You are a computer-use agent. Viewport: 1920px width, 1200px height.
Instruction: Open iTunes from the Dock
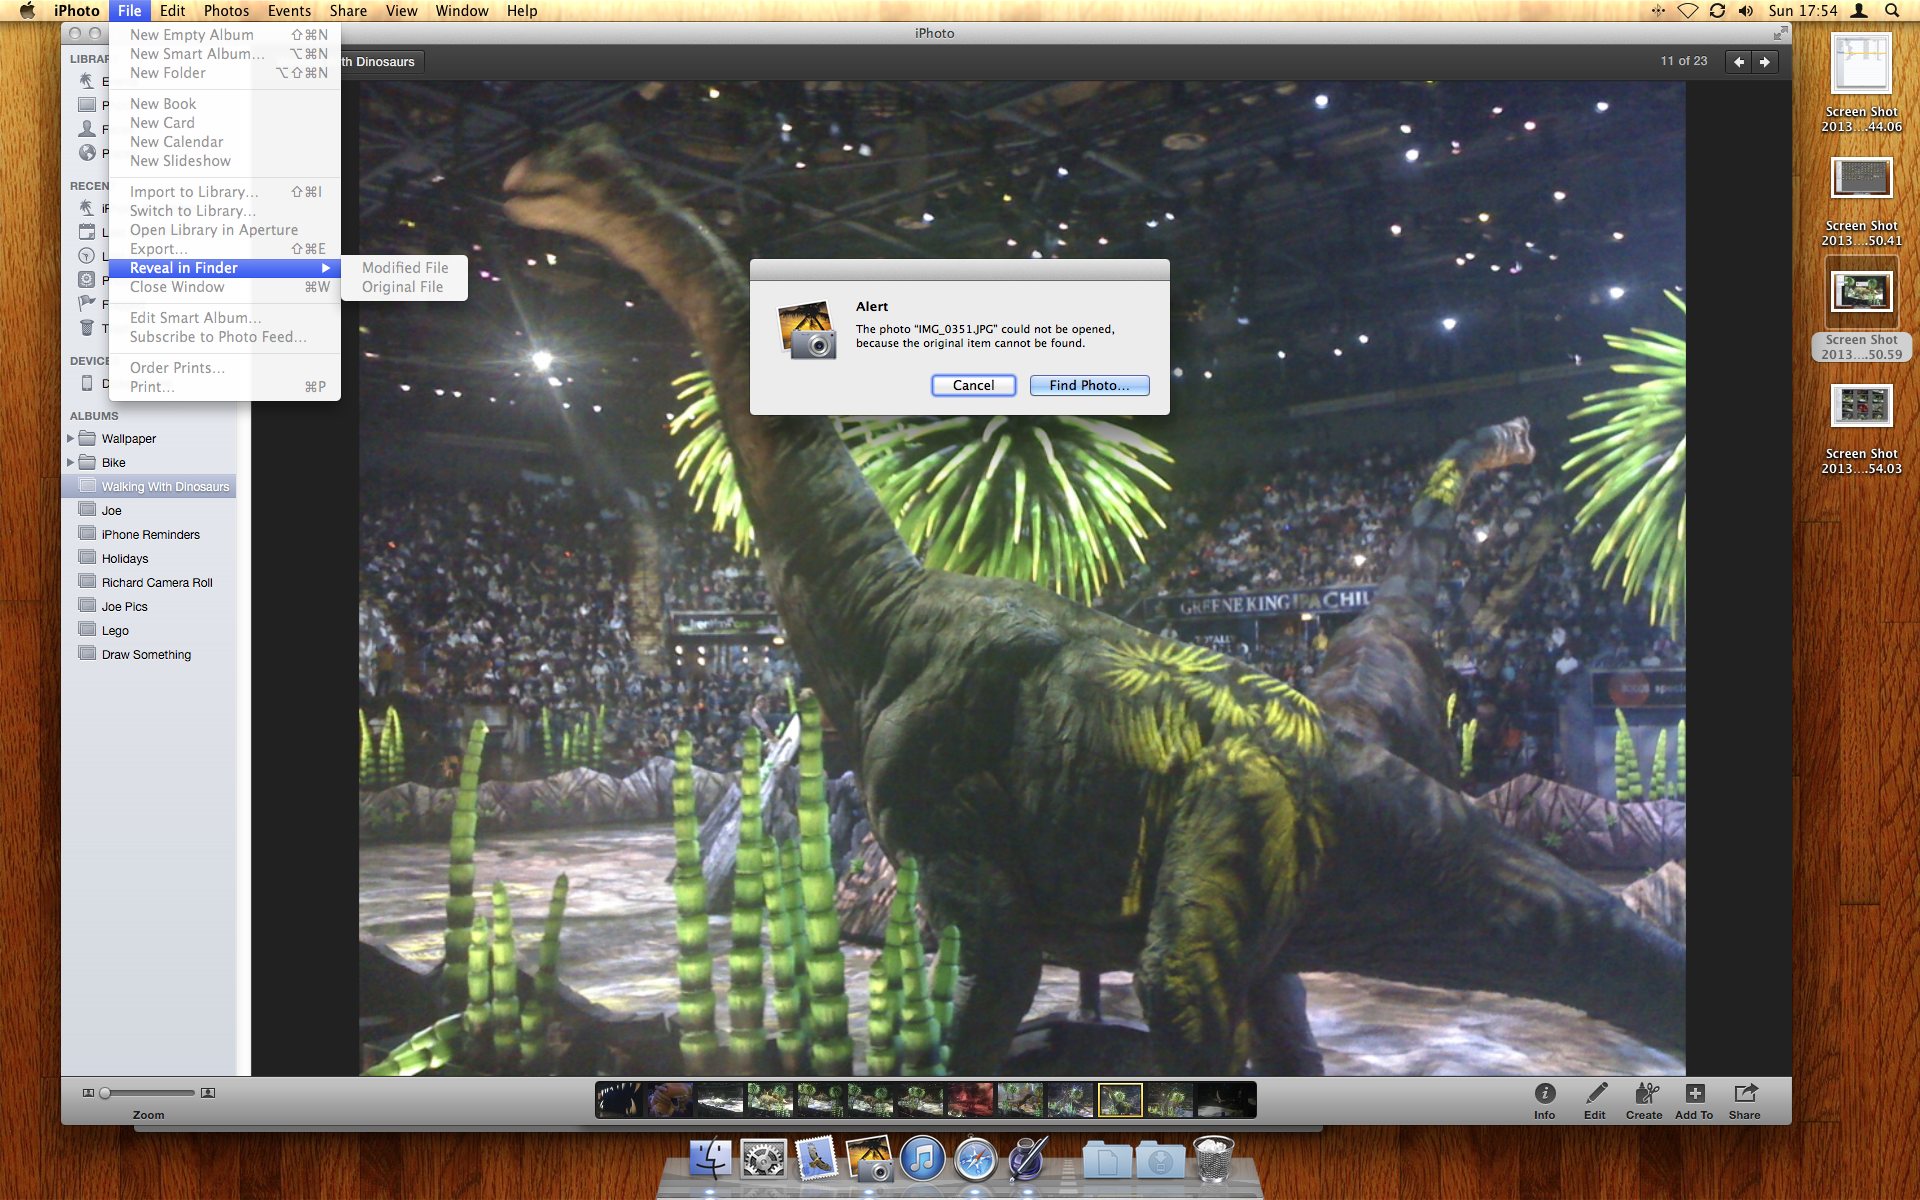pyautogui.click(x=923, y=1160)
